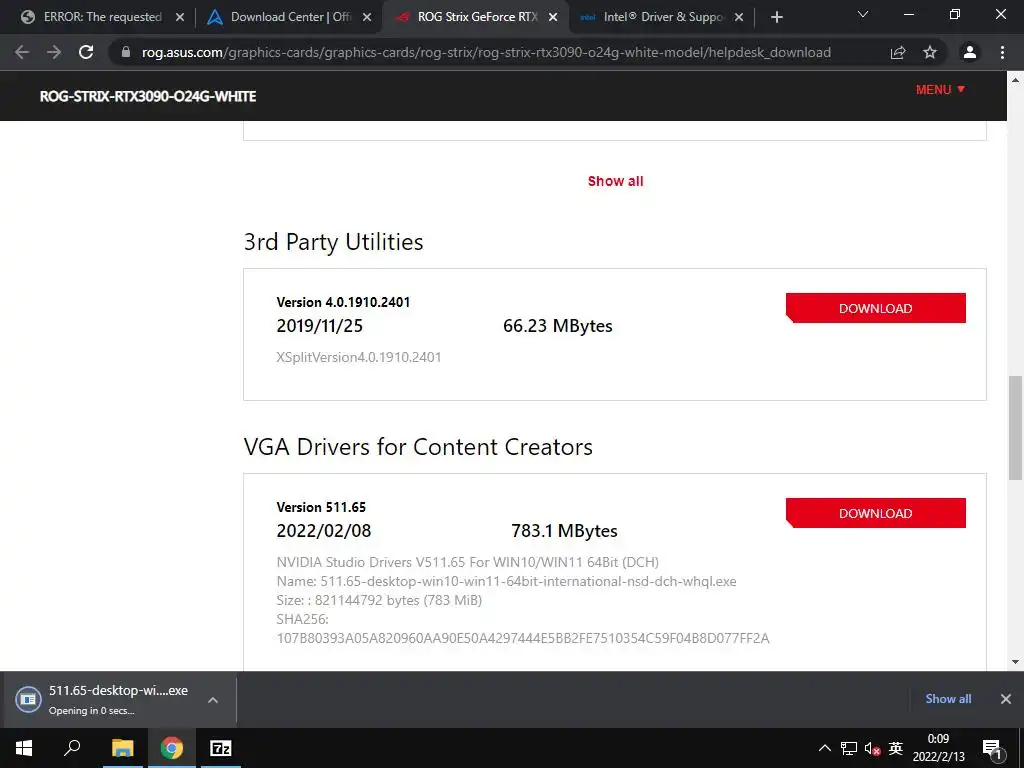Click VGA Drivers for Content Creators heading
This screenshot has width=1024, height=768.
pos(418,447)
